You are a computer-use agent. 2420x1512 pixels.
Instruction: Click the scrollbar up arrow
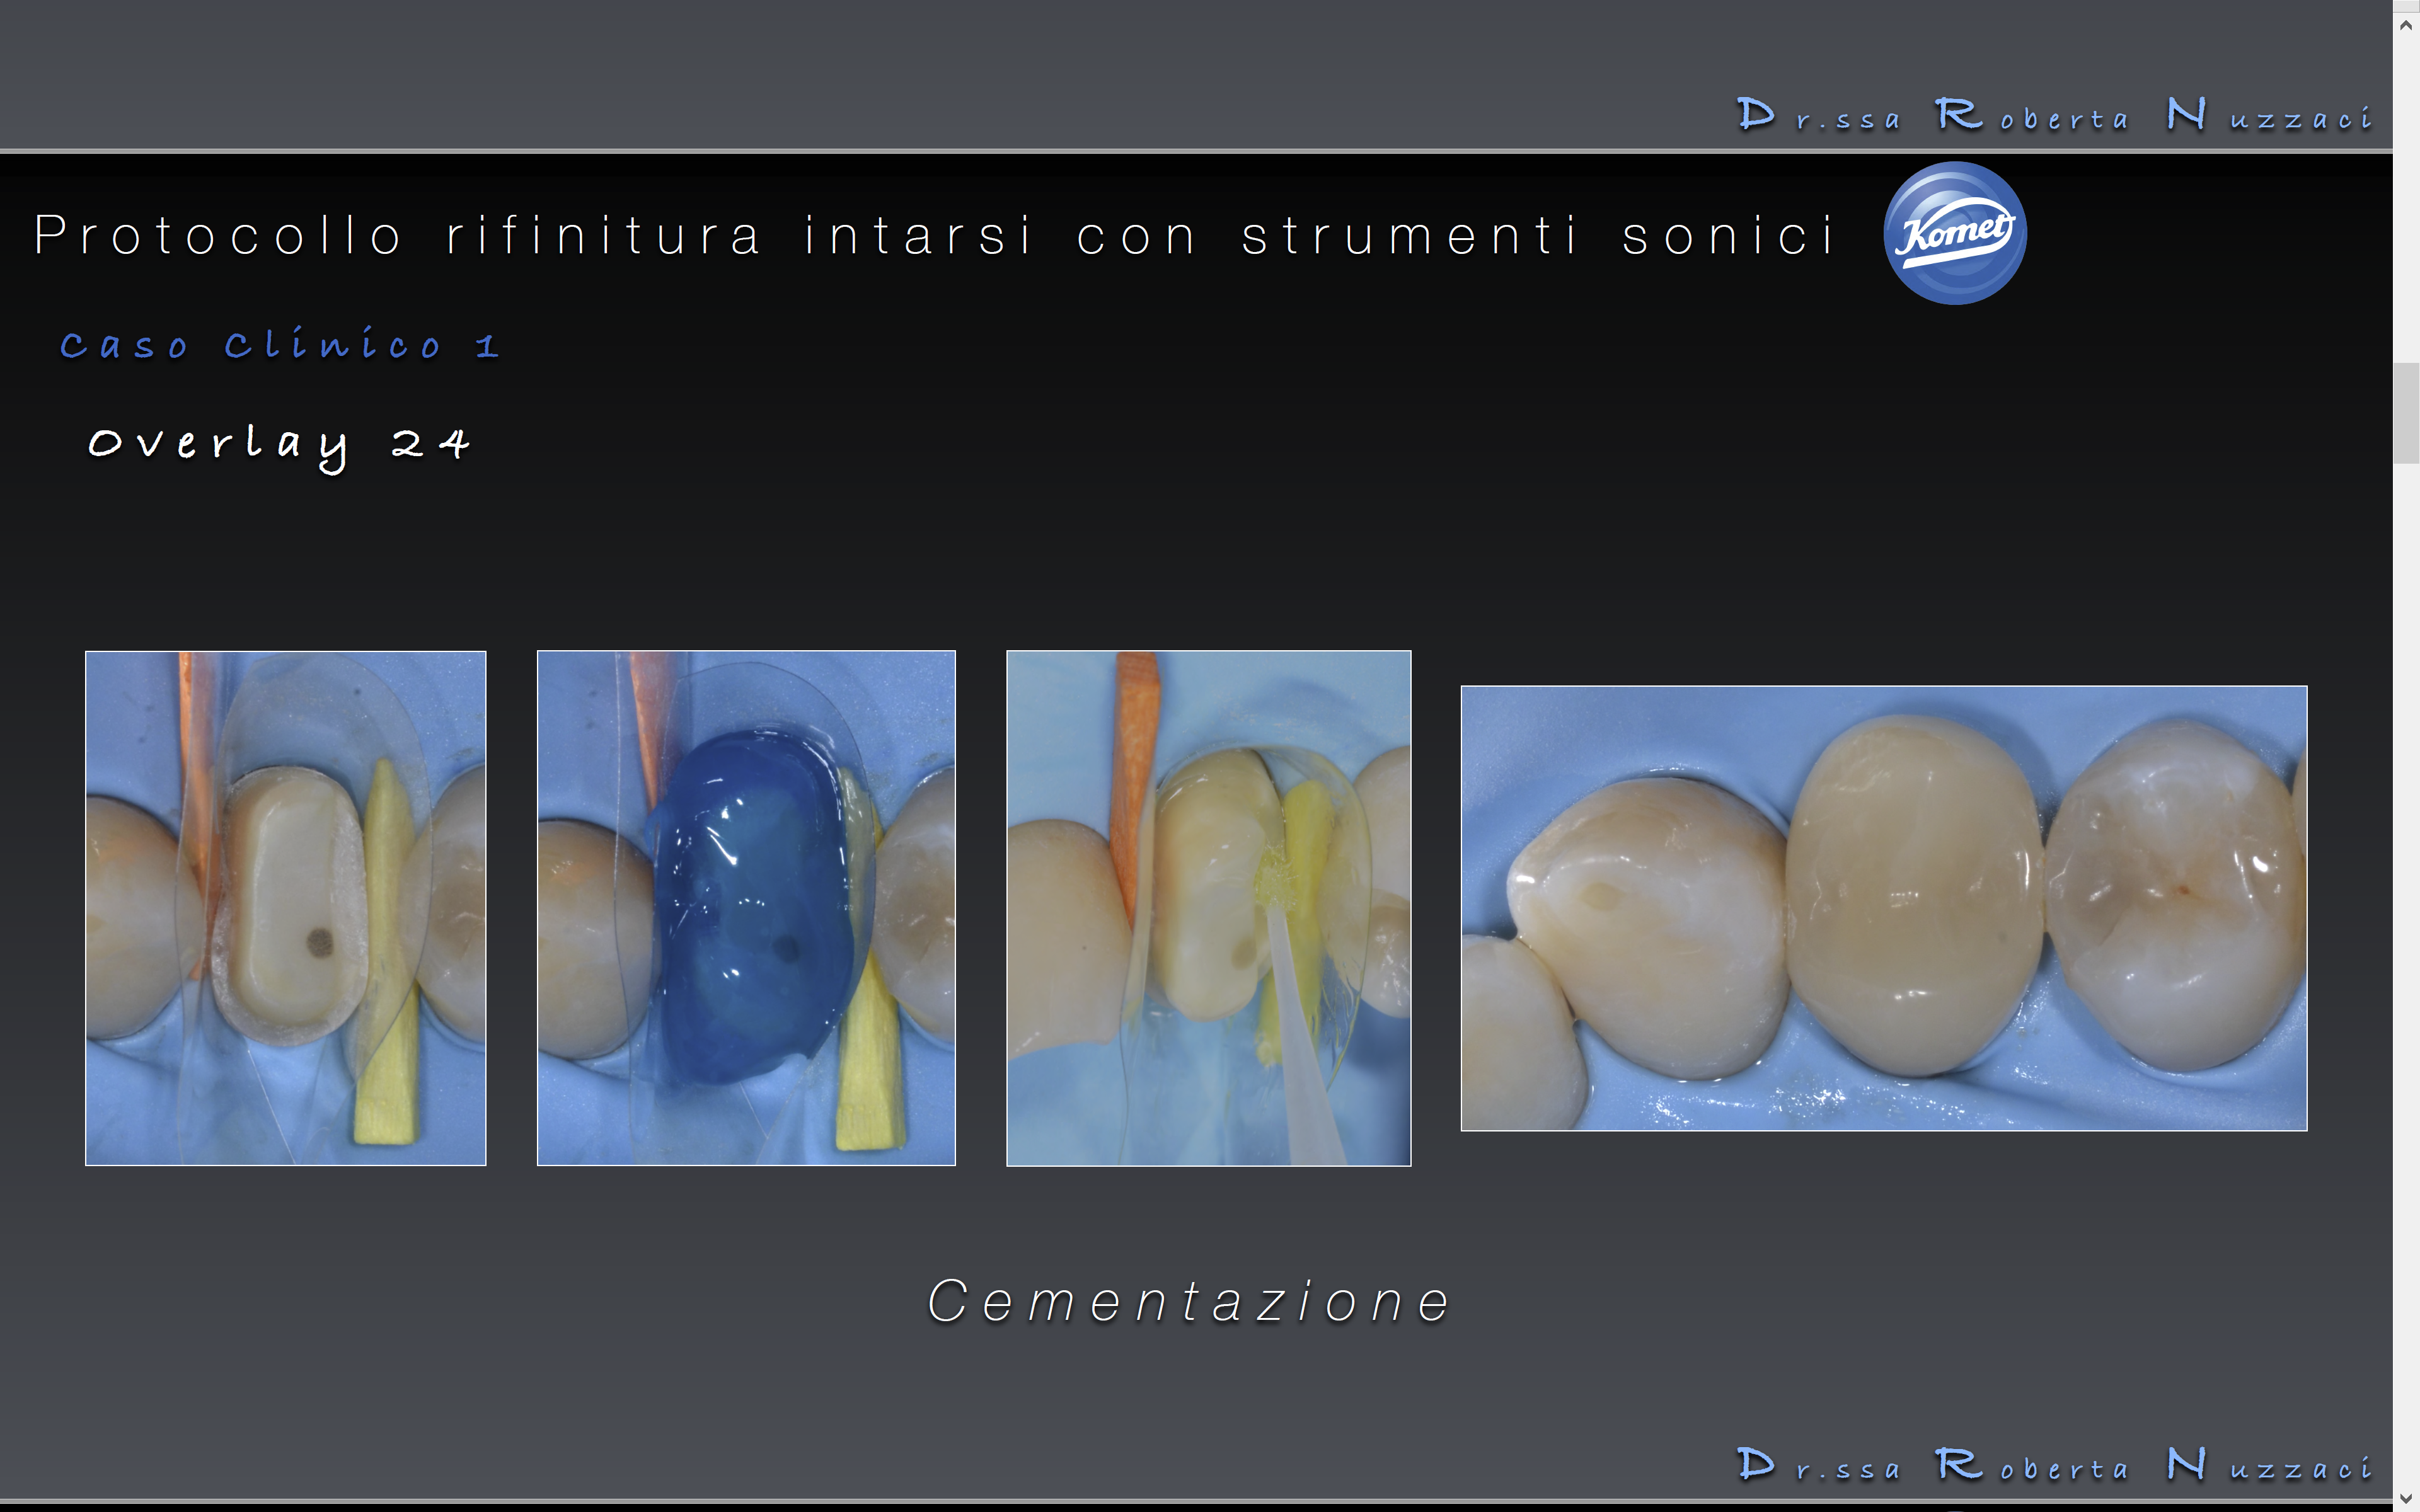point(2406,26)
